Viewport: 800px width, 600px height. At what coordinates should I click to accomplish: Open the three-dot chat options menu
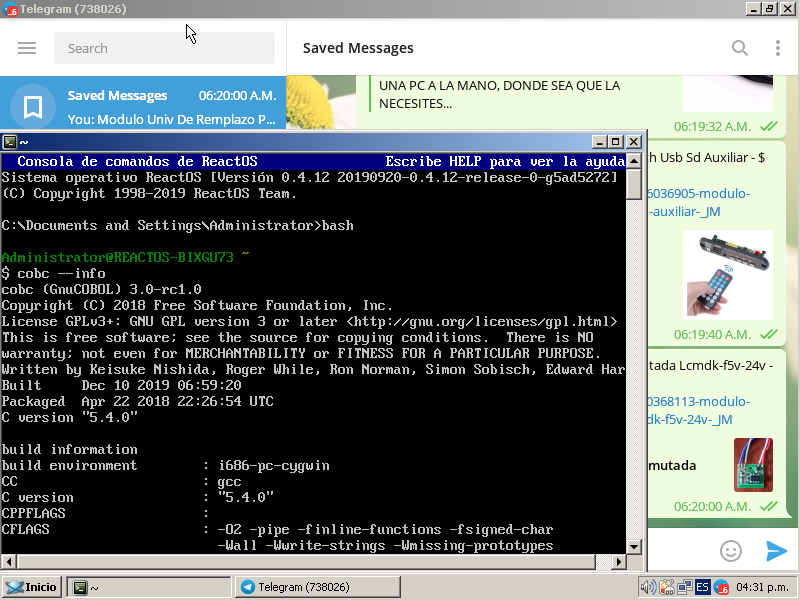click(778, 48)
